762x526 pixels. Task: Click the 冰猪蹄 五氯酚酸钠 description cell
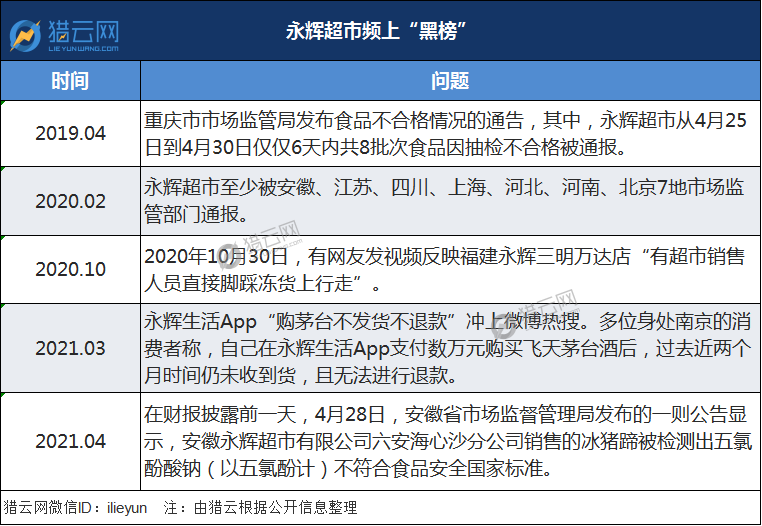pyautogui.click(x=450, y=441)
